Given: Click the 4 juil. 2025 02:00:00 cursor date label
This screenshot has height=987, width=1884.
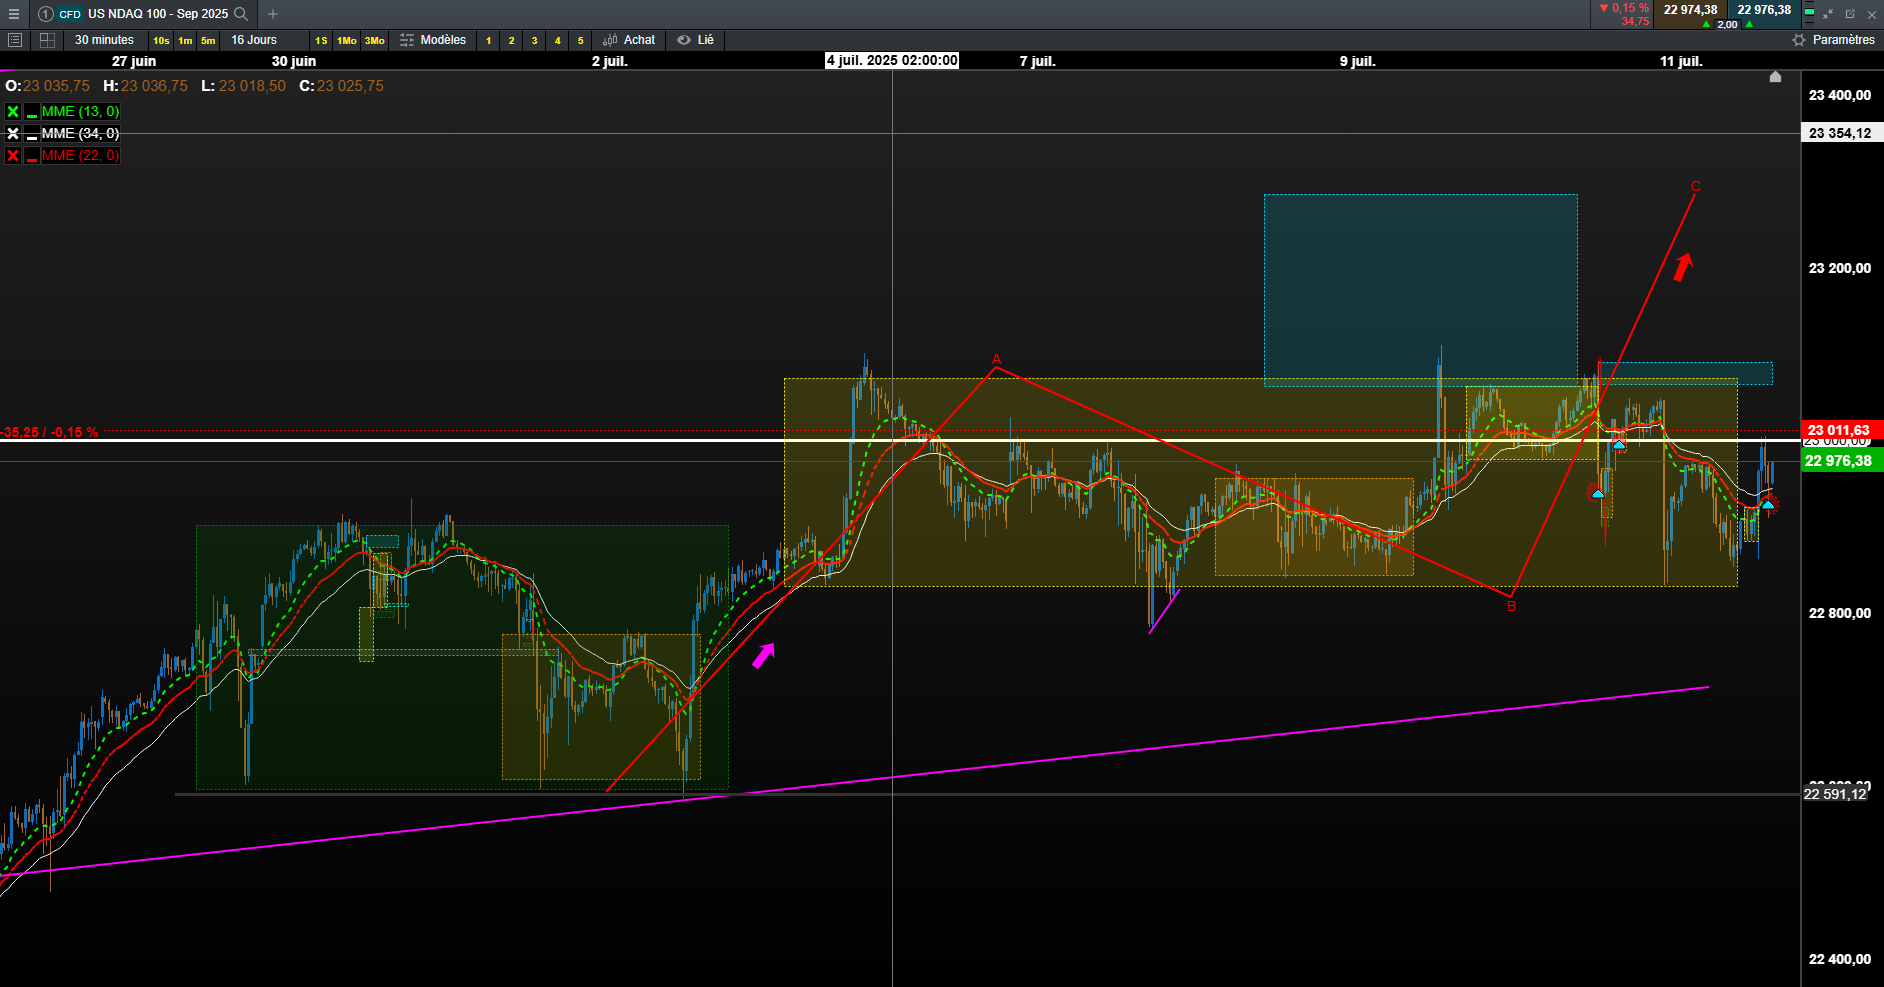Looking at the screenshot, I should (x=892, y=60).
